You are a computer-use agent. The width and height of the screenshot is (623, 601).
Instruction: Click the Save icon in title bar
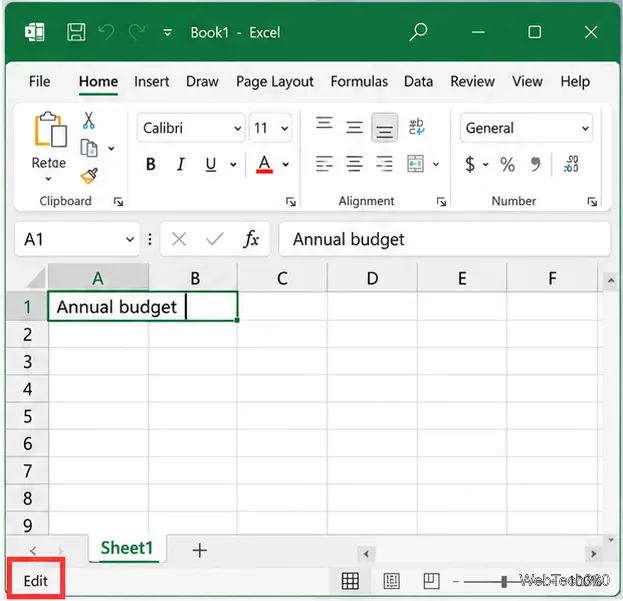(x=76, y=32)
